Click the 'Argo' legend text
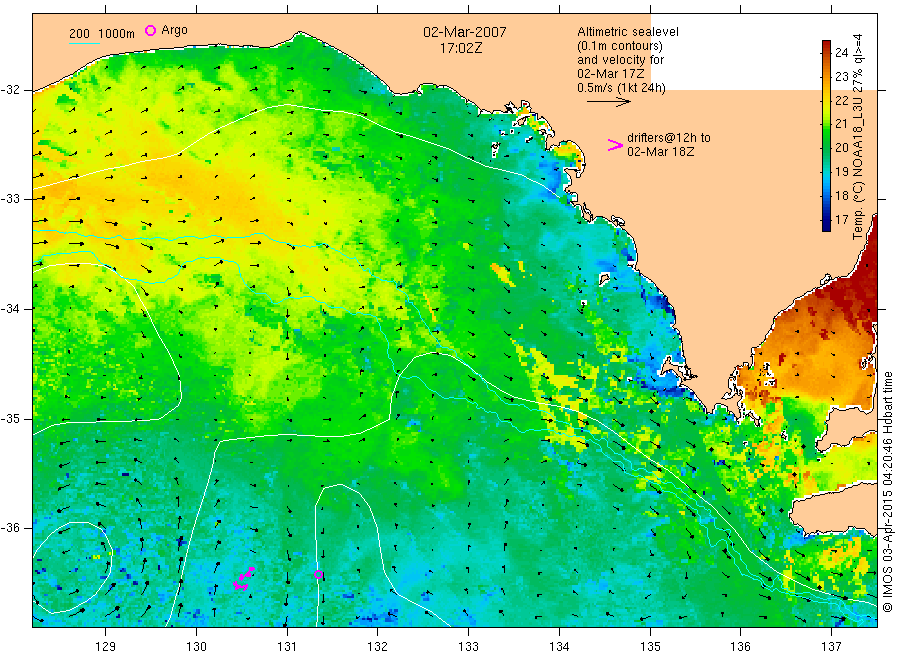This screenshot has width=900, height=660. [x=174, y=30]
